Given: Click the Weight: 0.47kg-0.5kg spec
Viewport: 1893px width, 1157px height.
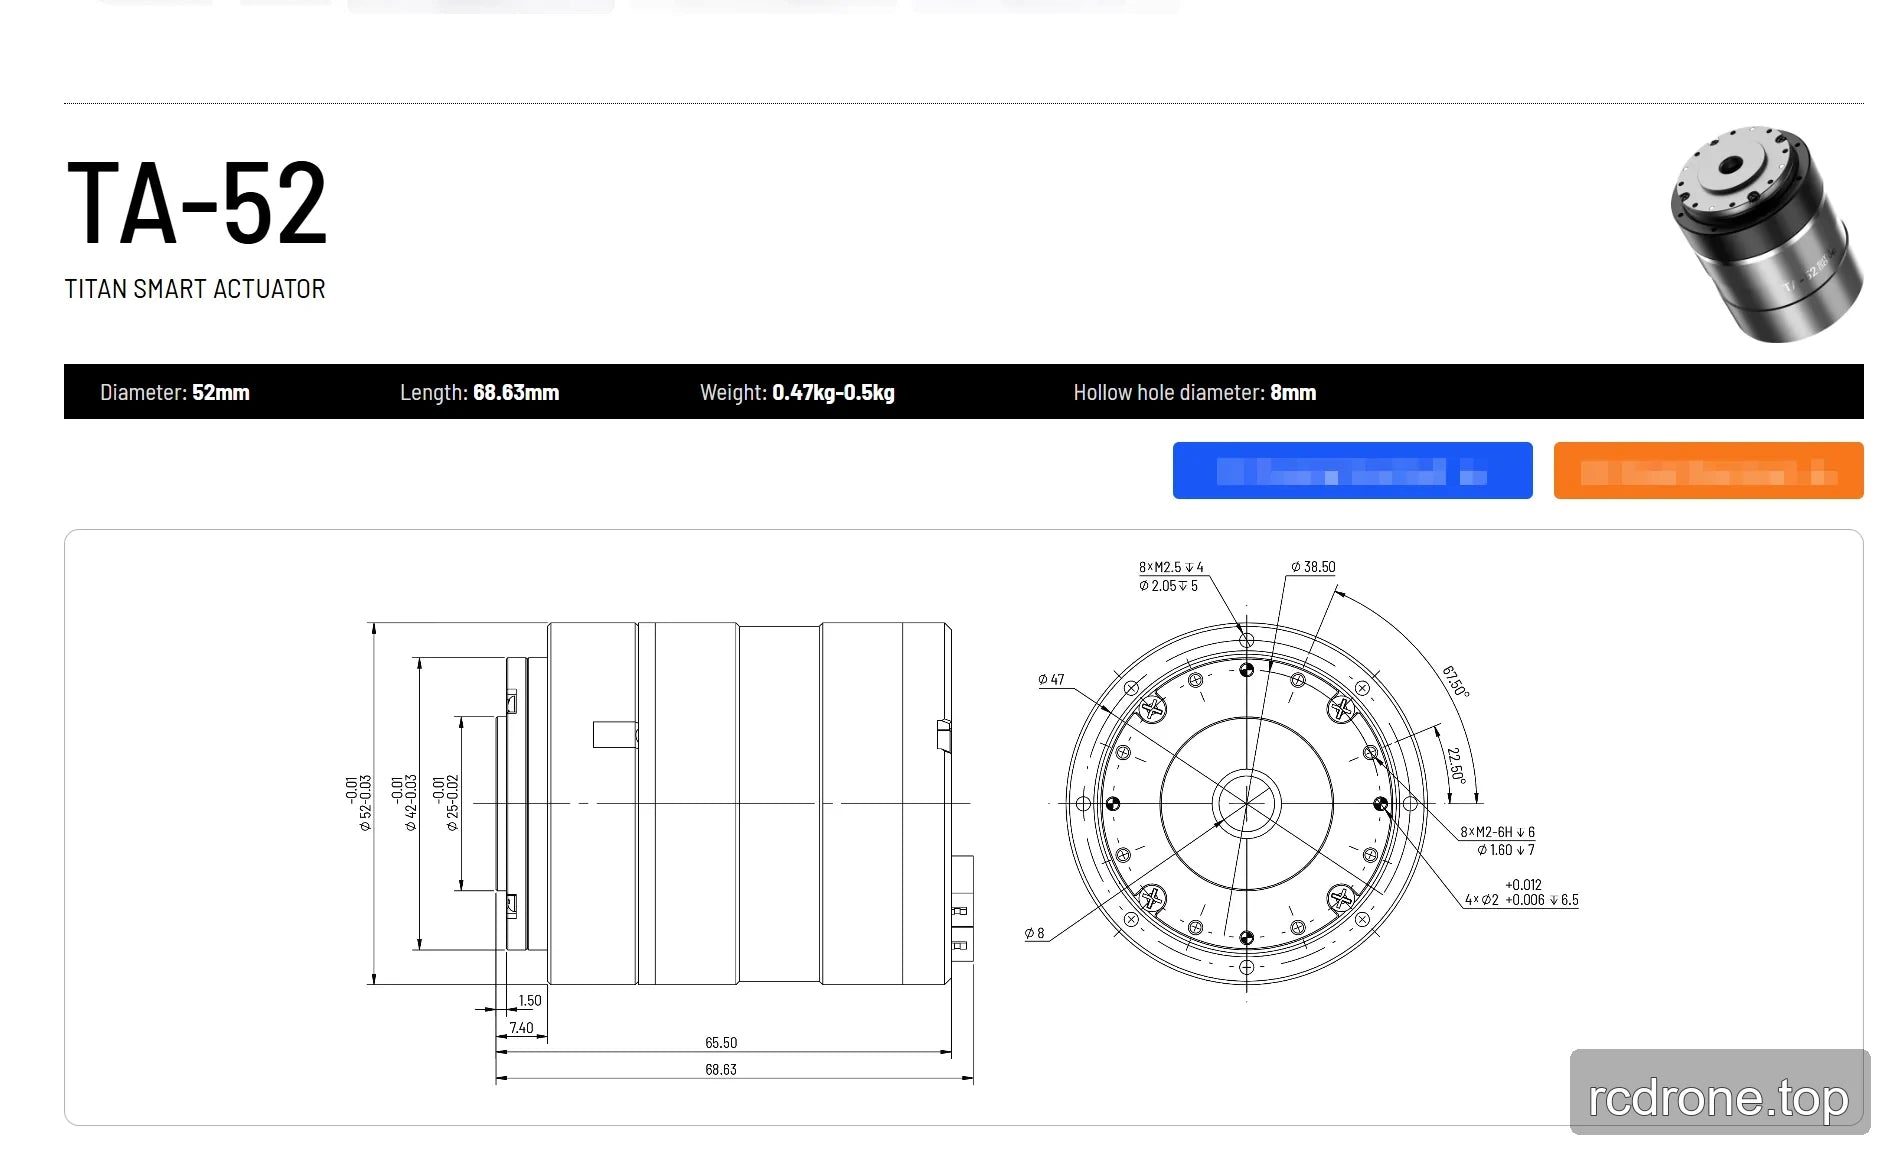Looking at the screenshot, I should (x=797, y=392).
